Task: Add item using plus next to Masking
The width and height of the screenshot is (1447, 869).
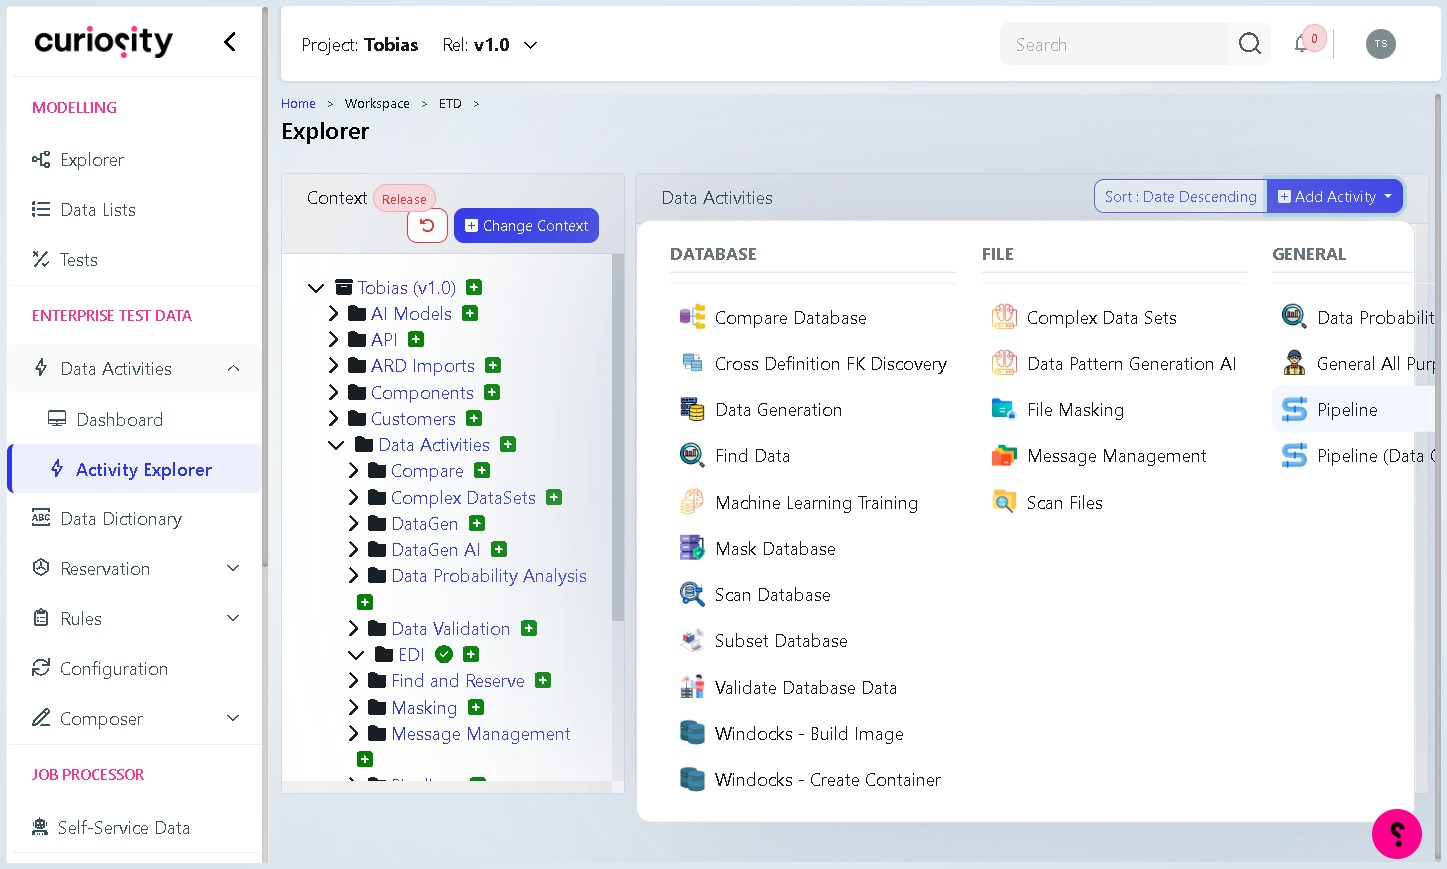Action: tap(476, 707)
